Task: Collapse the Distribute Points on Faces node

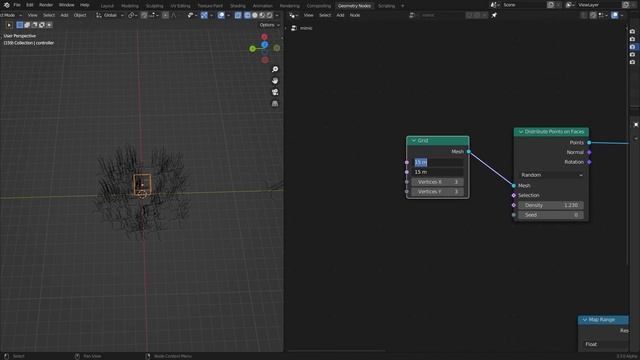Action: pyautogui.click(x=521, y=132)
